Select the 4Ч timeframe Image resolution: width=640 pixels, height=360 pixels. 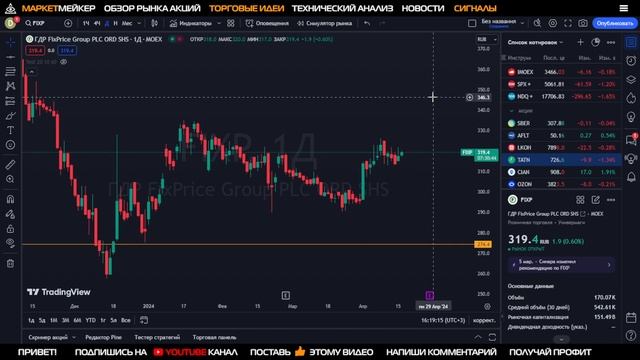point(97,23)
